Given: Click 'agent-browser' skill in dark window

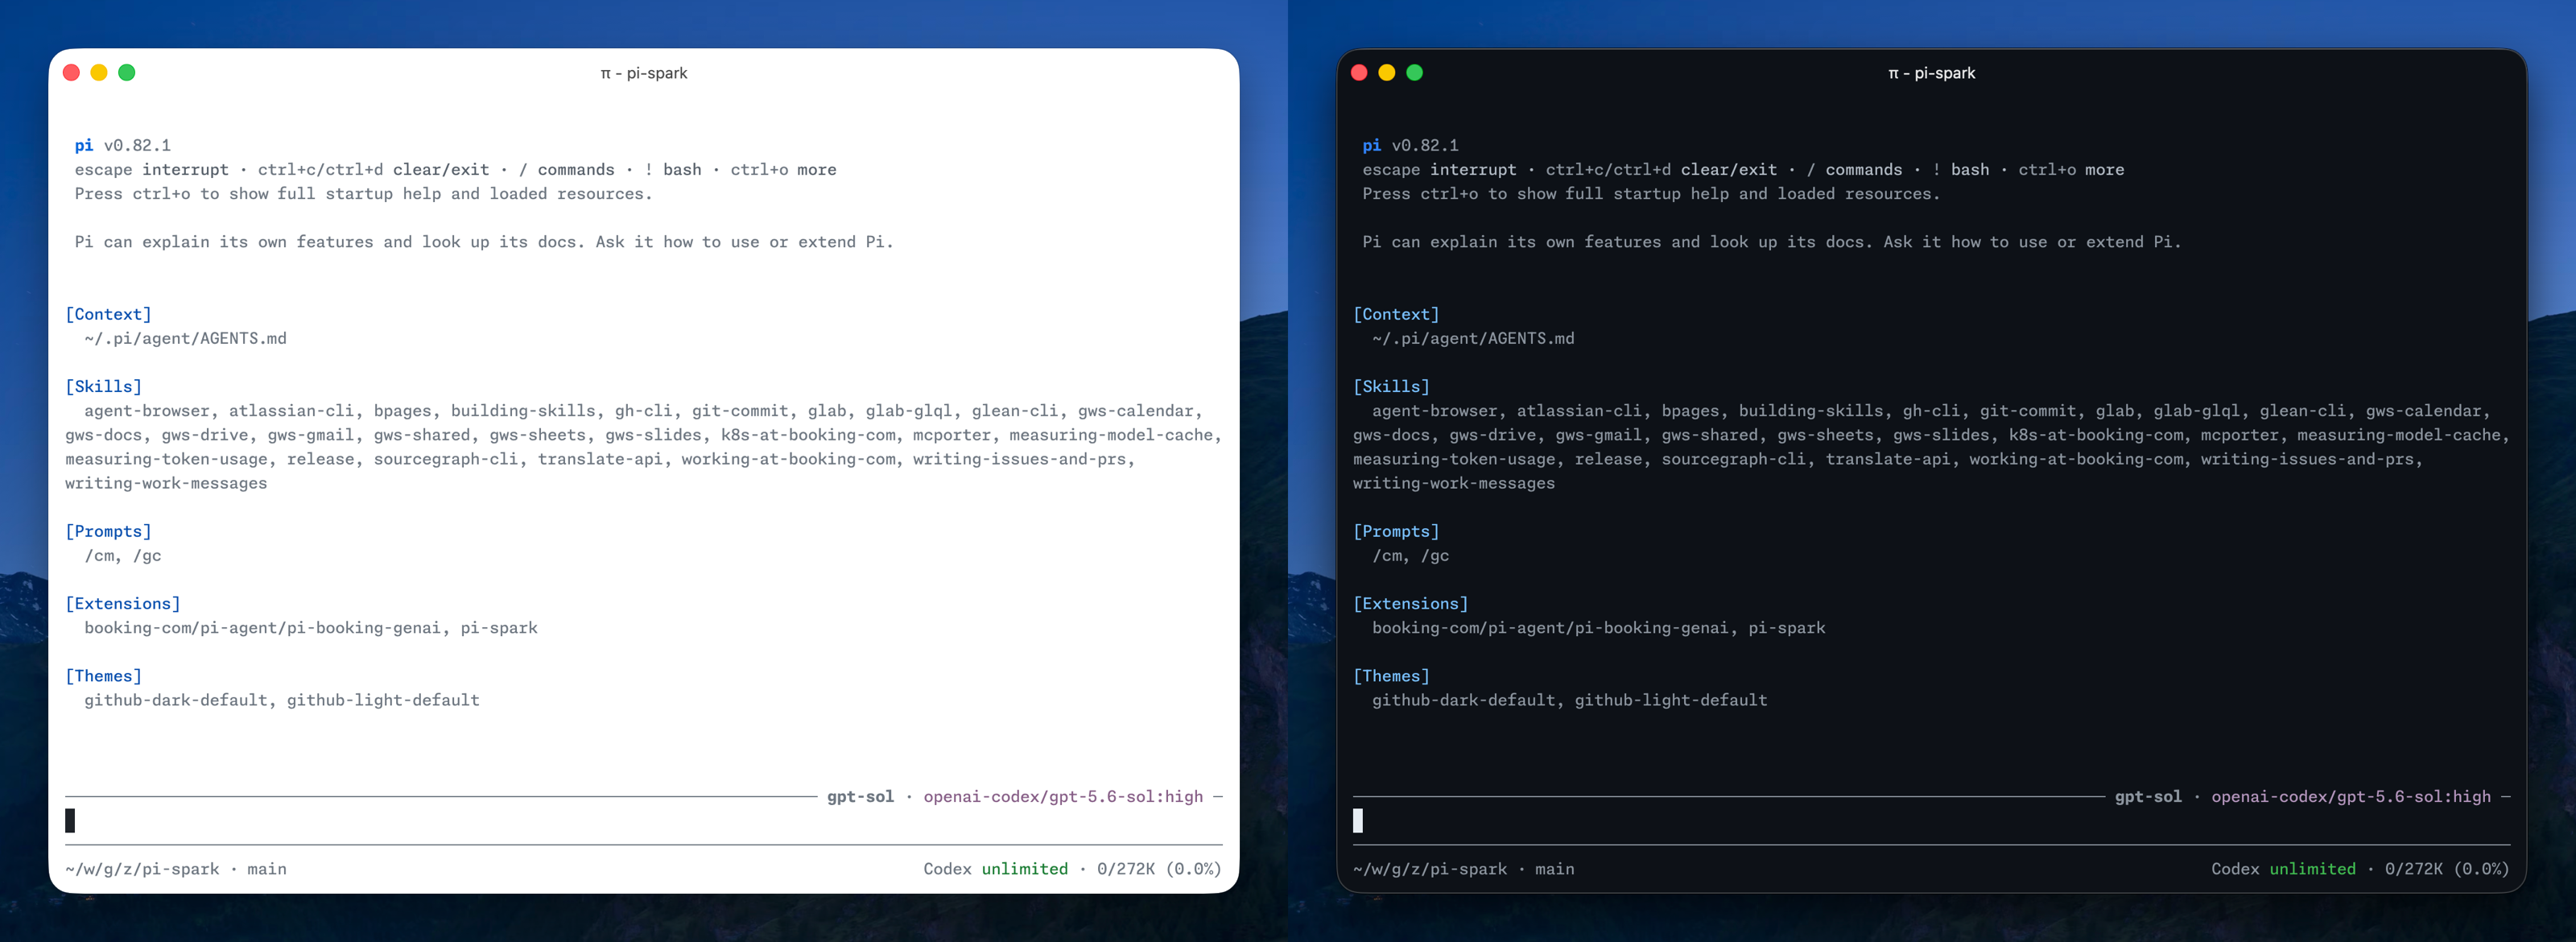Looking at the screenshot, I should pos(1435,411).
